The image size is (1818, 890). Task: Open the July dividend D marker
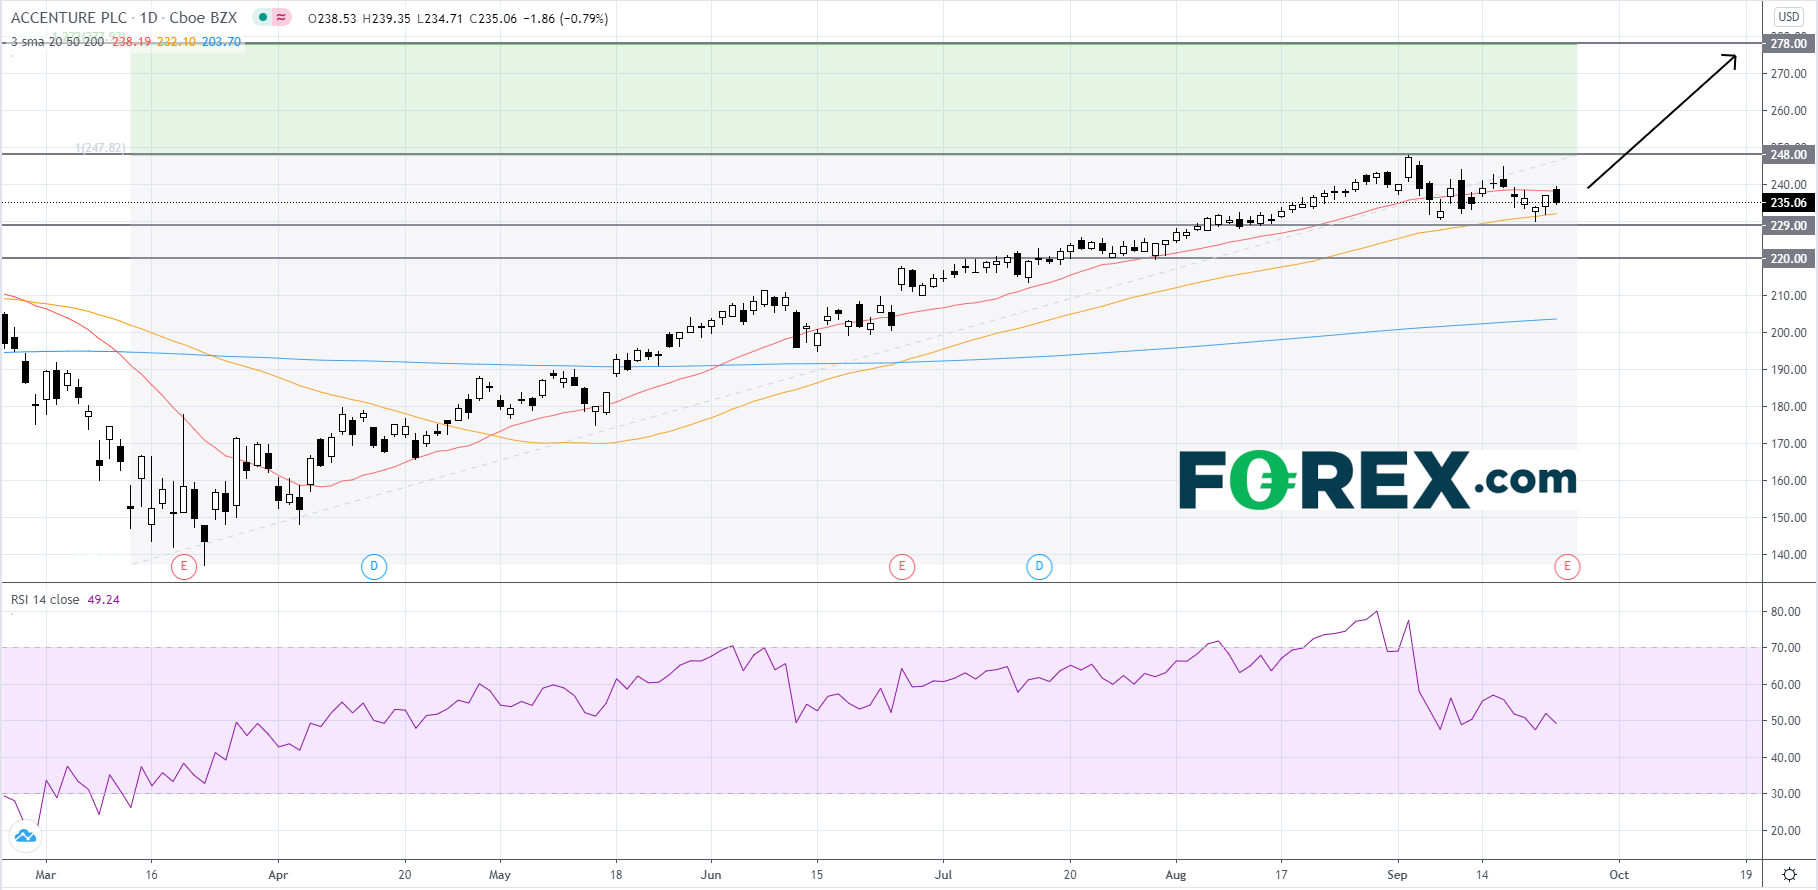pos(1039,567)
